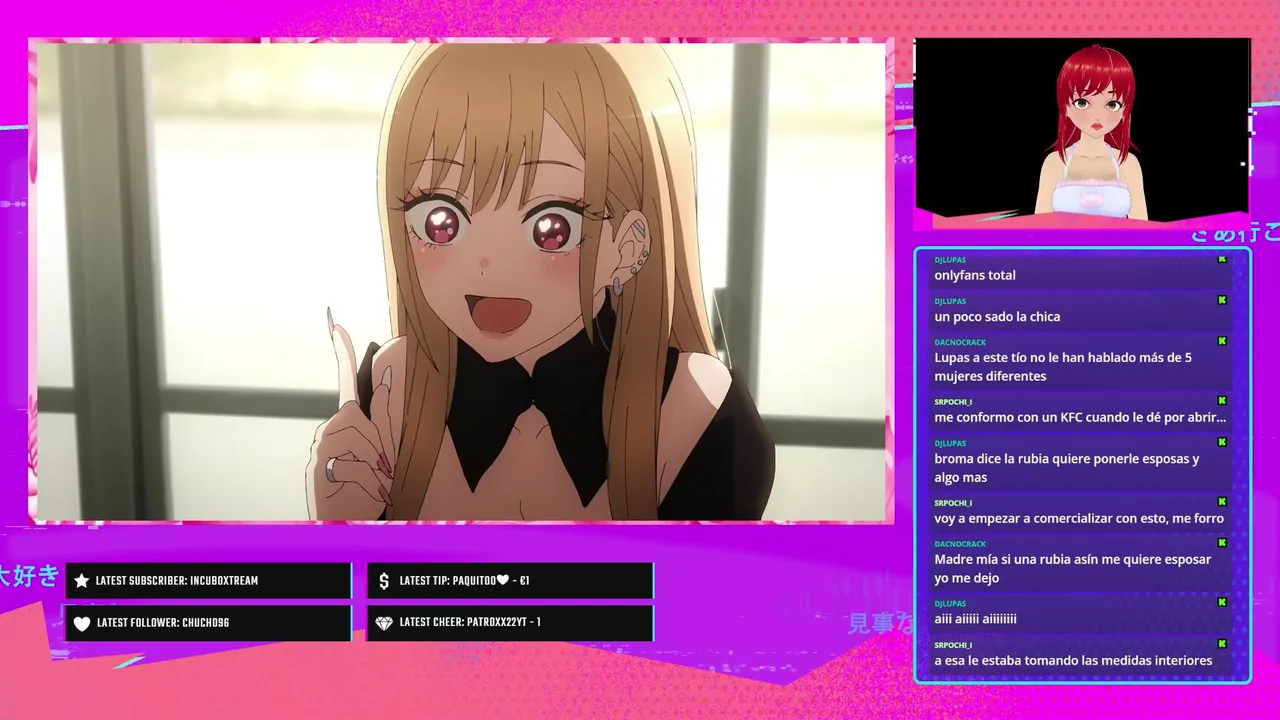Screen dimensions: 1280x720
Task: Click username SRPOCHI_I on 'me conformo con' message
Action: pos(953,402)
